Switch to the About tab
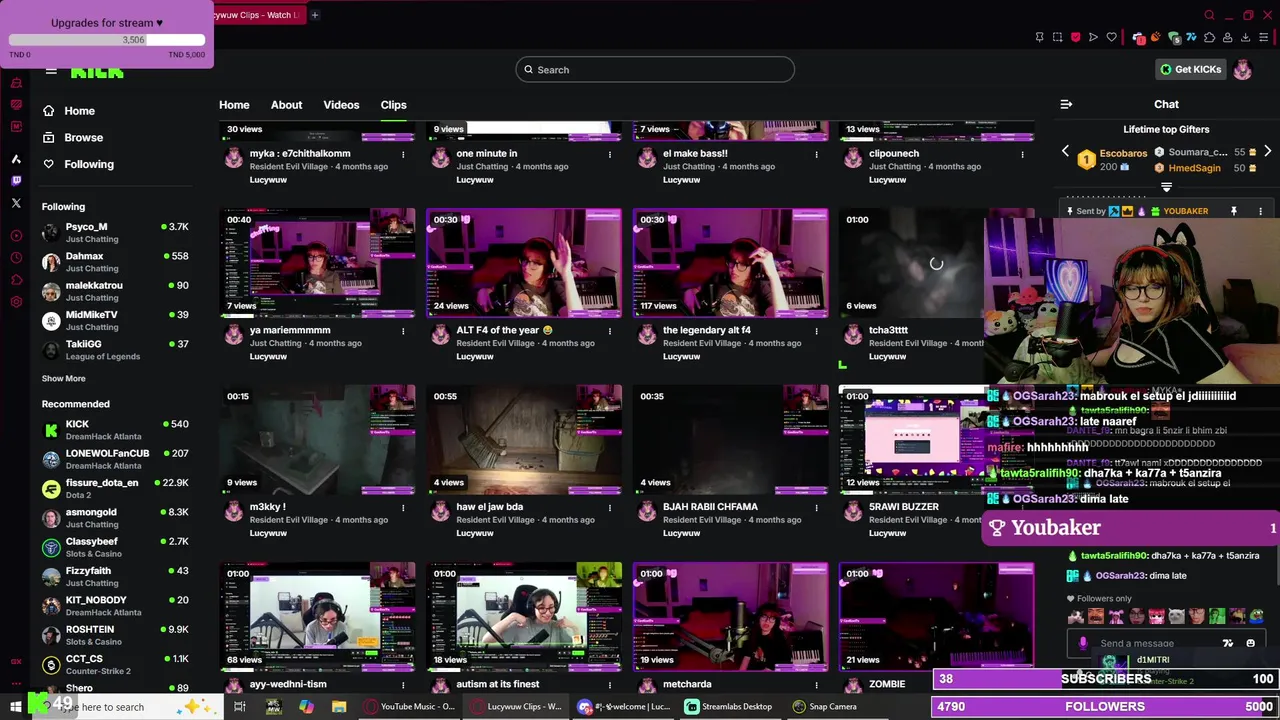 point(286,105)
